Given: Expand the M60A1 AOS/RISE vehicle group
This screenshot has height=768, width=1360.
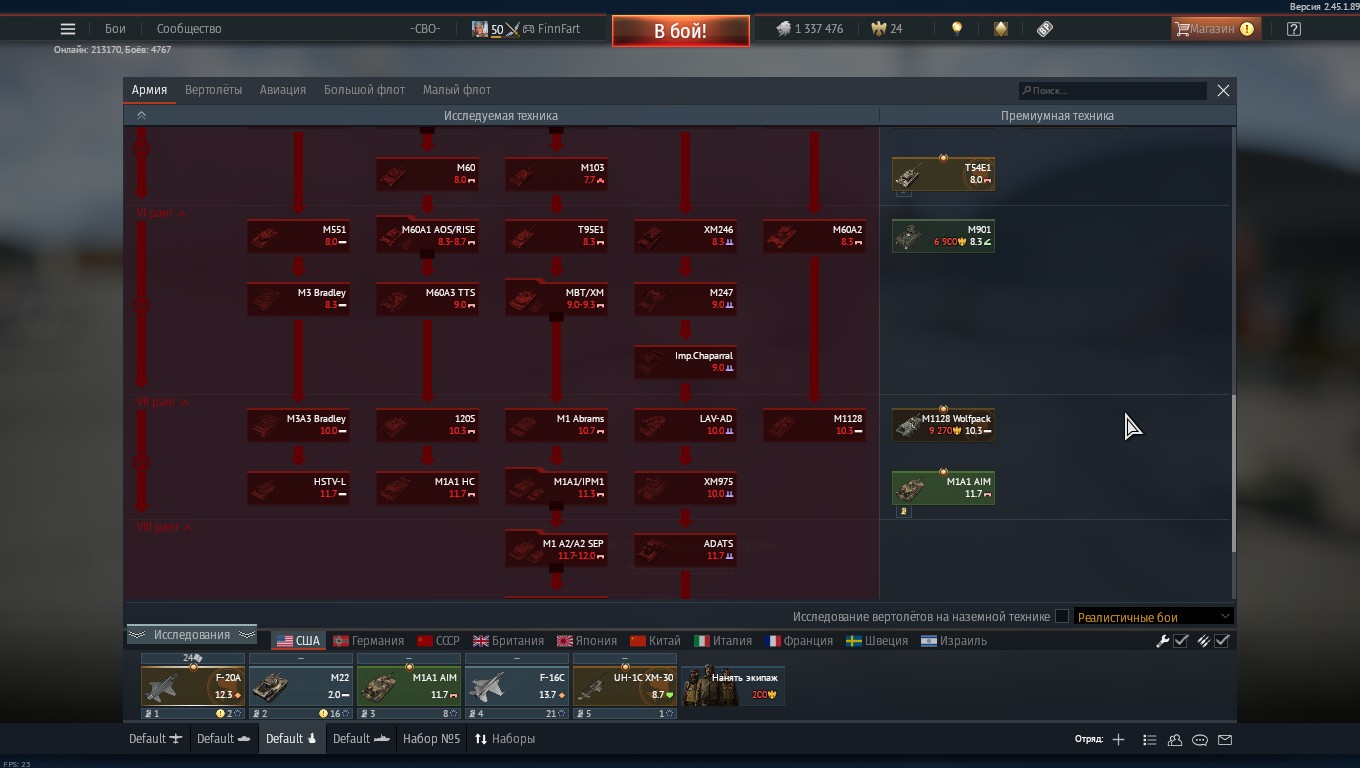Looking at the screenshot, I should point(427,236).
